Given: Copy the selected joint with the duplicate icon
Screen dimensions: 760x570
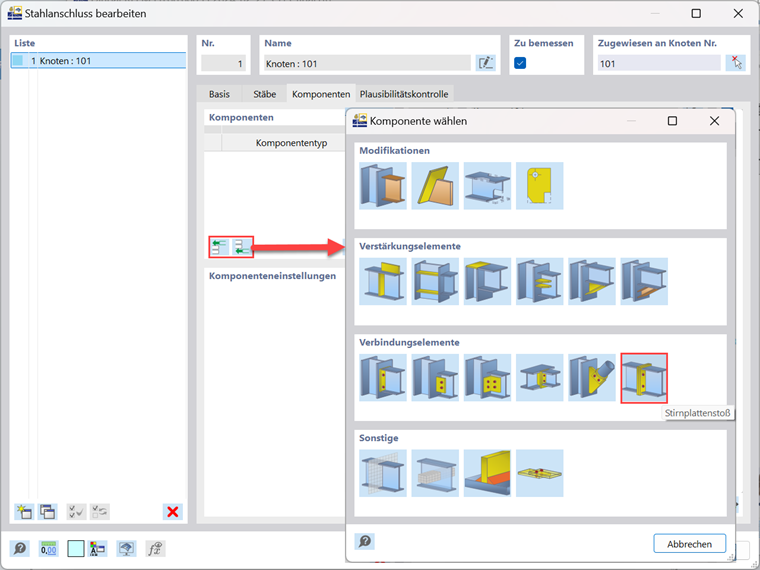Looking at the screenshot, I should point(47,511).
